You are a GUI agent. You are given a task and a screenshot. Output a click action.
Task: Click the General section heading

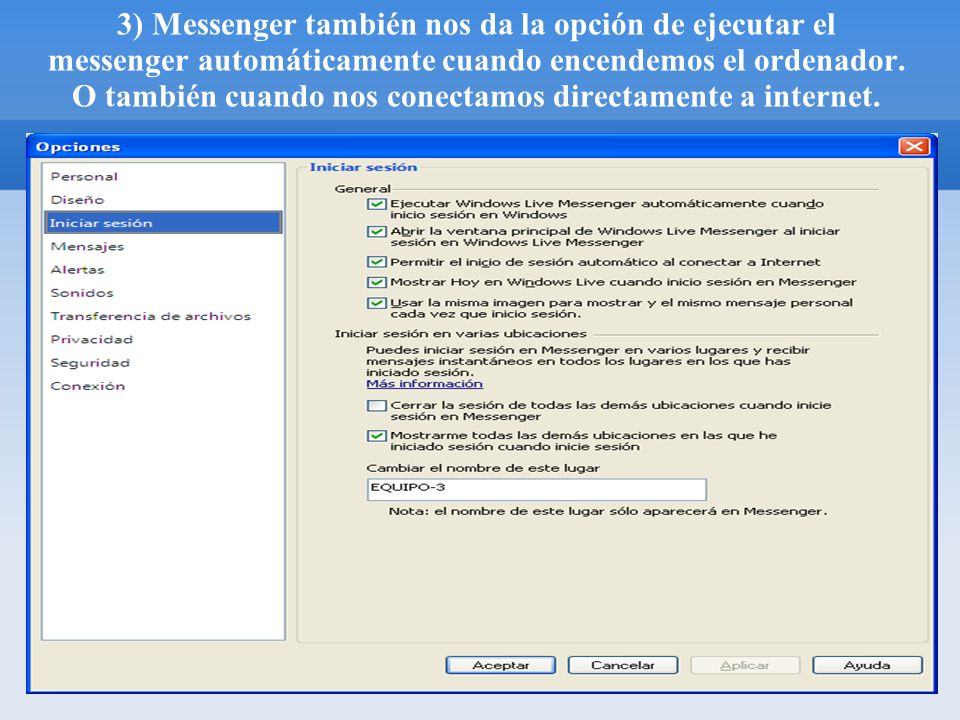[362, 189]
